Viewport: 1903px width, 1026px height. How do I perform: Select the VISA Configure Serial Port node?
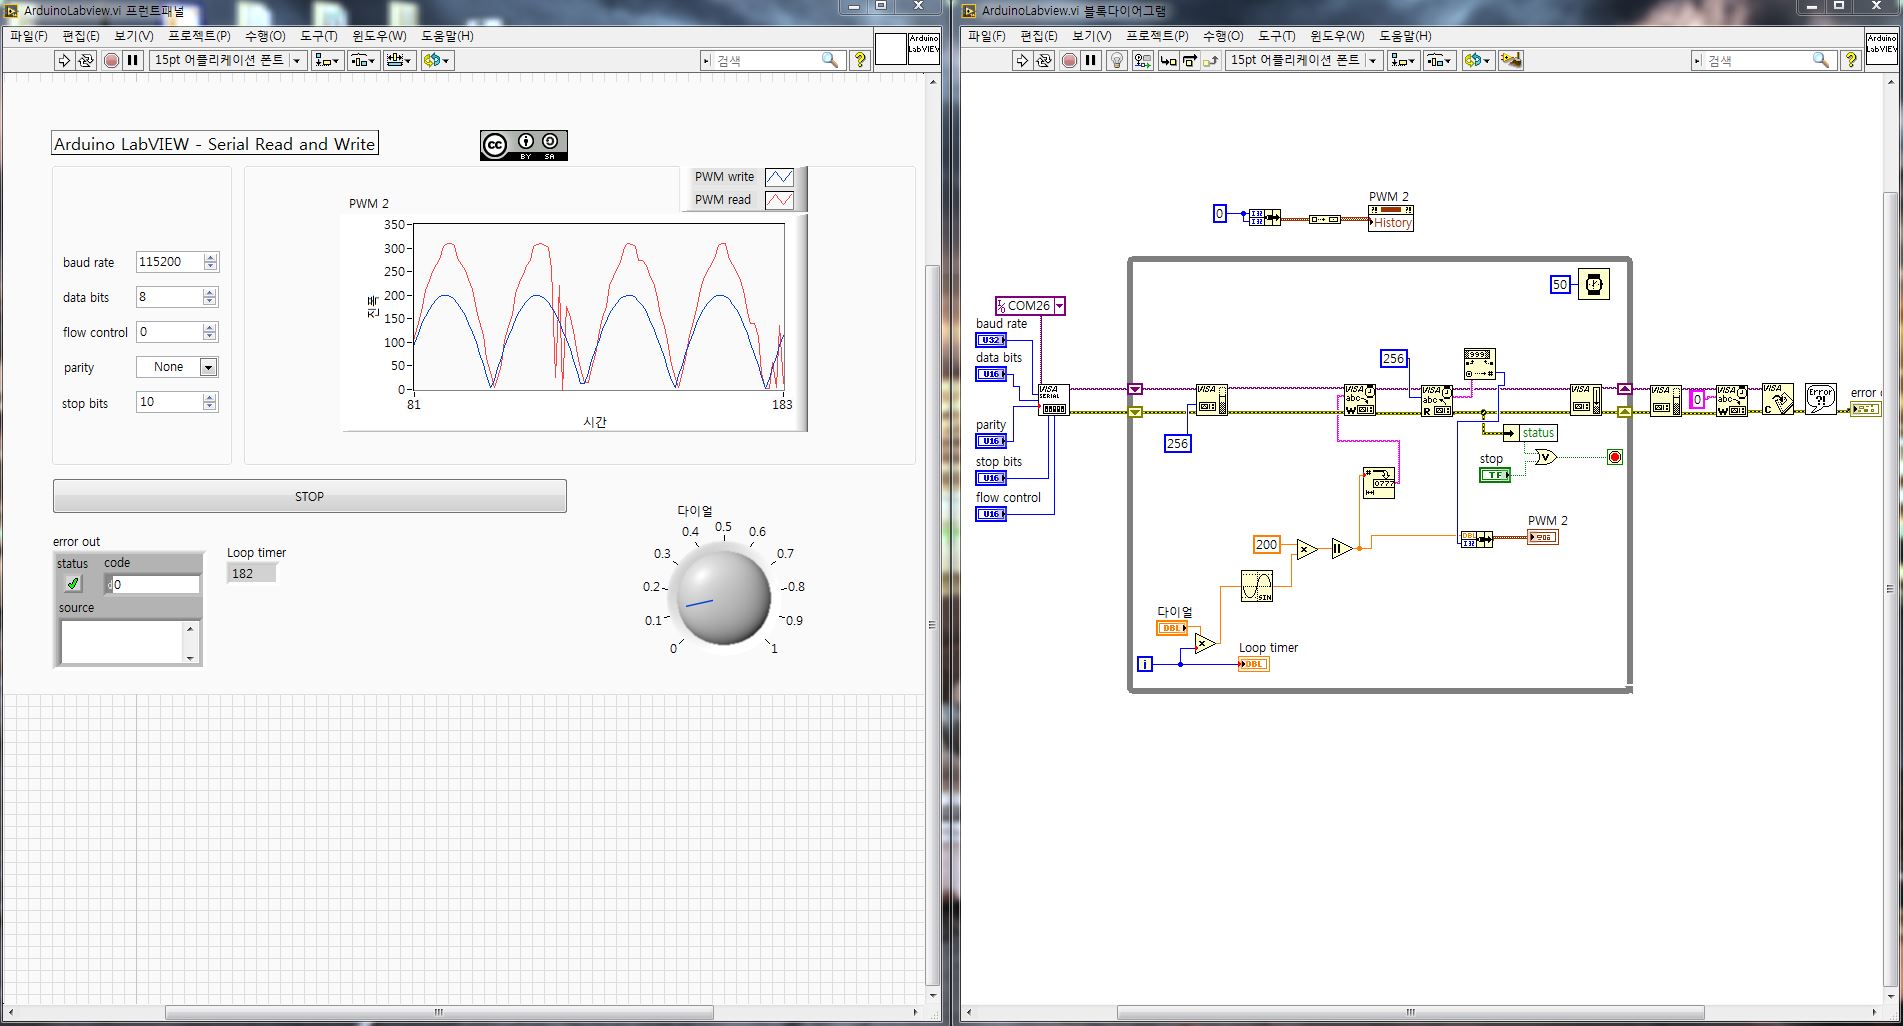(1052, 400)
